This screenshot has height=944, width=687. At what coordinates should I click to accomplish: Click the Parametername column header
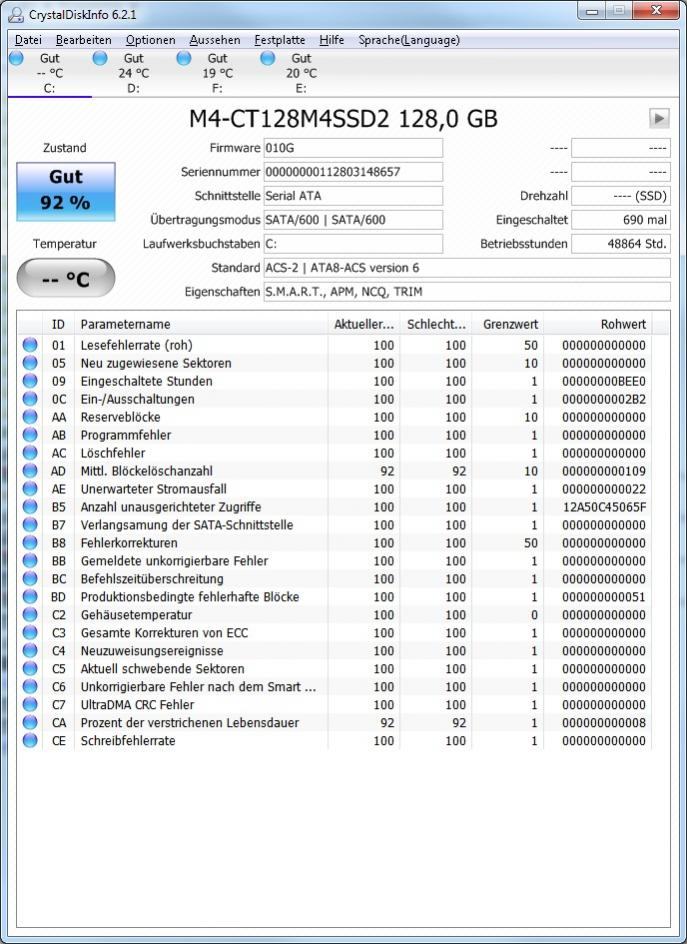[201, 324]
